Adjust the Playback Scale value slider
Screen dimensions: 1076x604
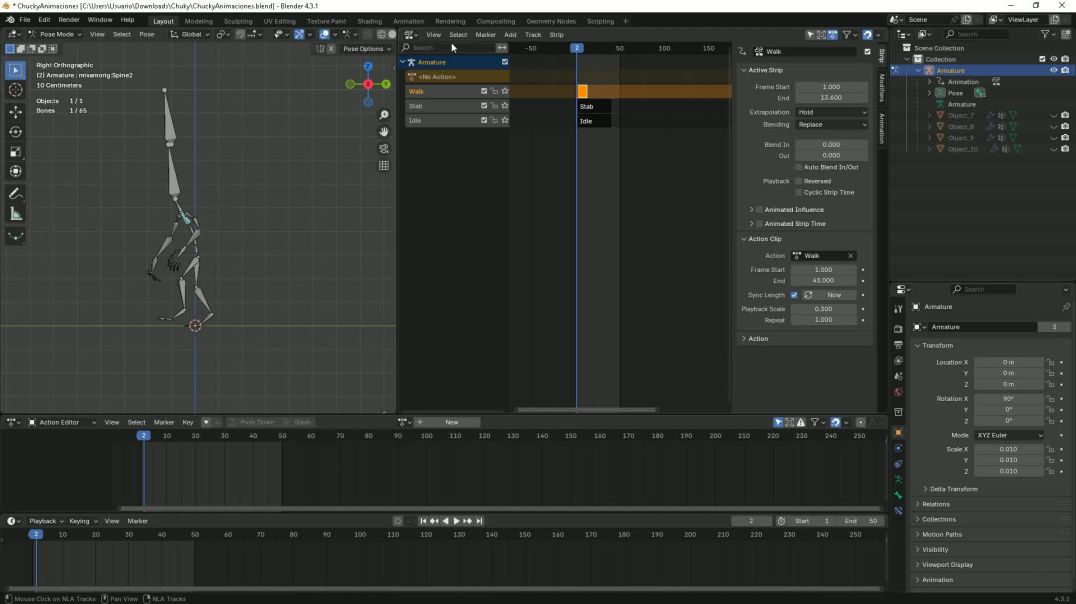click(x=823, y=308)
